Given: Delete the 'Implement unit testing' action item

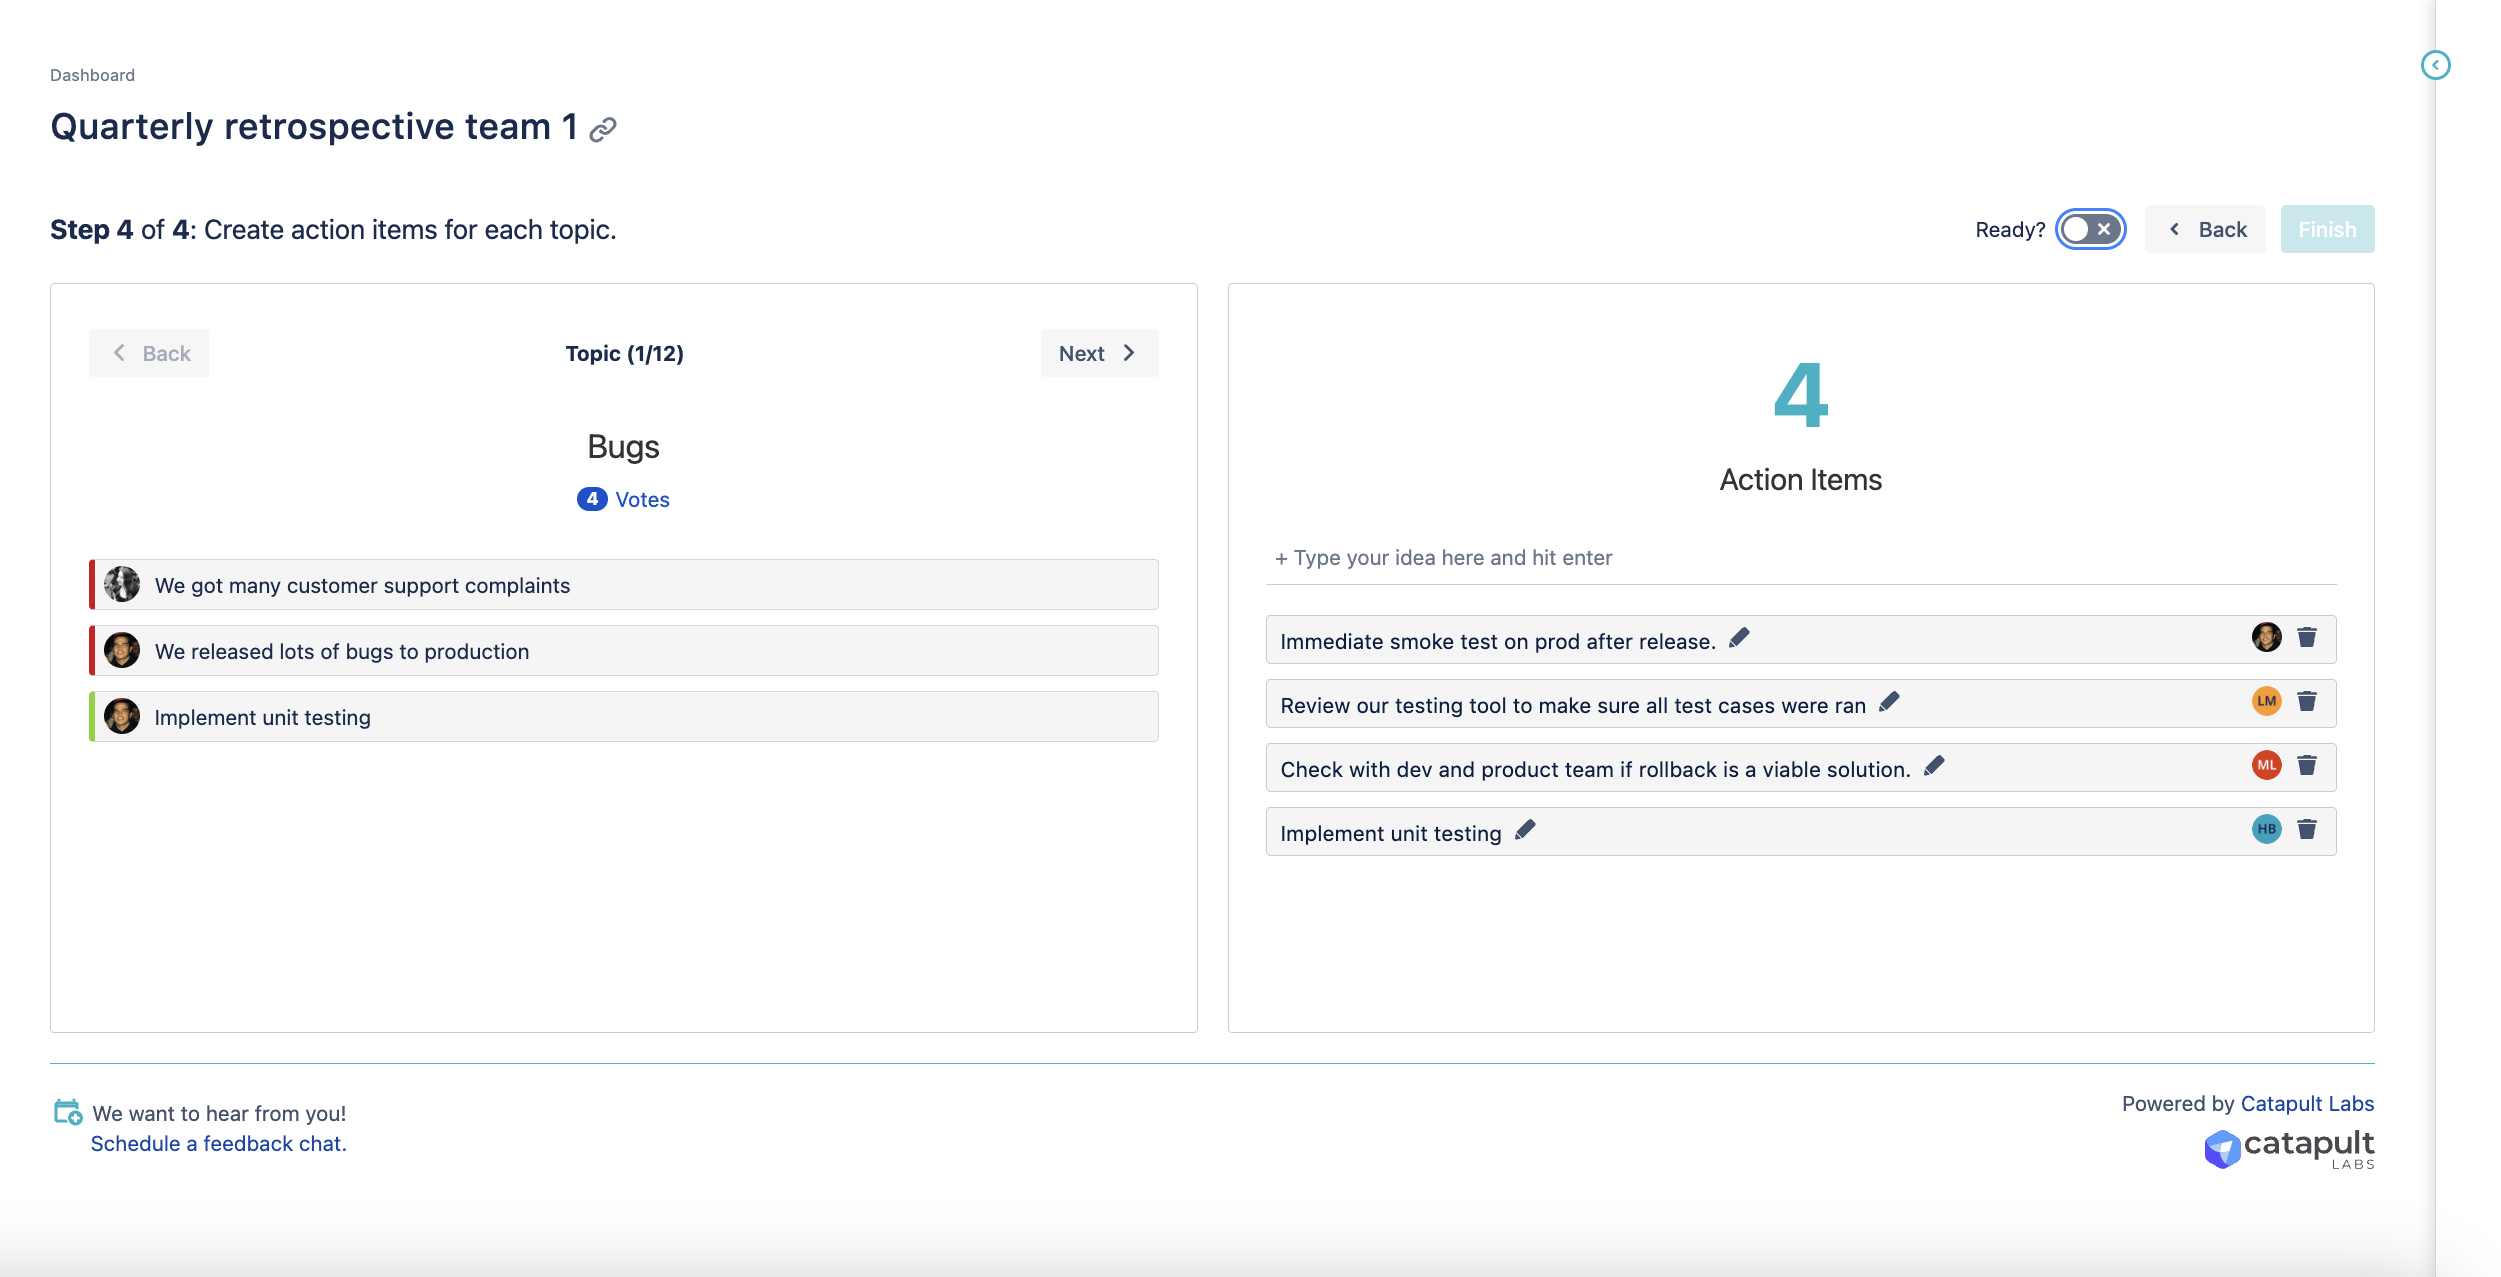Looking at the screenshot, I should coord(2307,830).
